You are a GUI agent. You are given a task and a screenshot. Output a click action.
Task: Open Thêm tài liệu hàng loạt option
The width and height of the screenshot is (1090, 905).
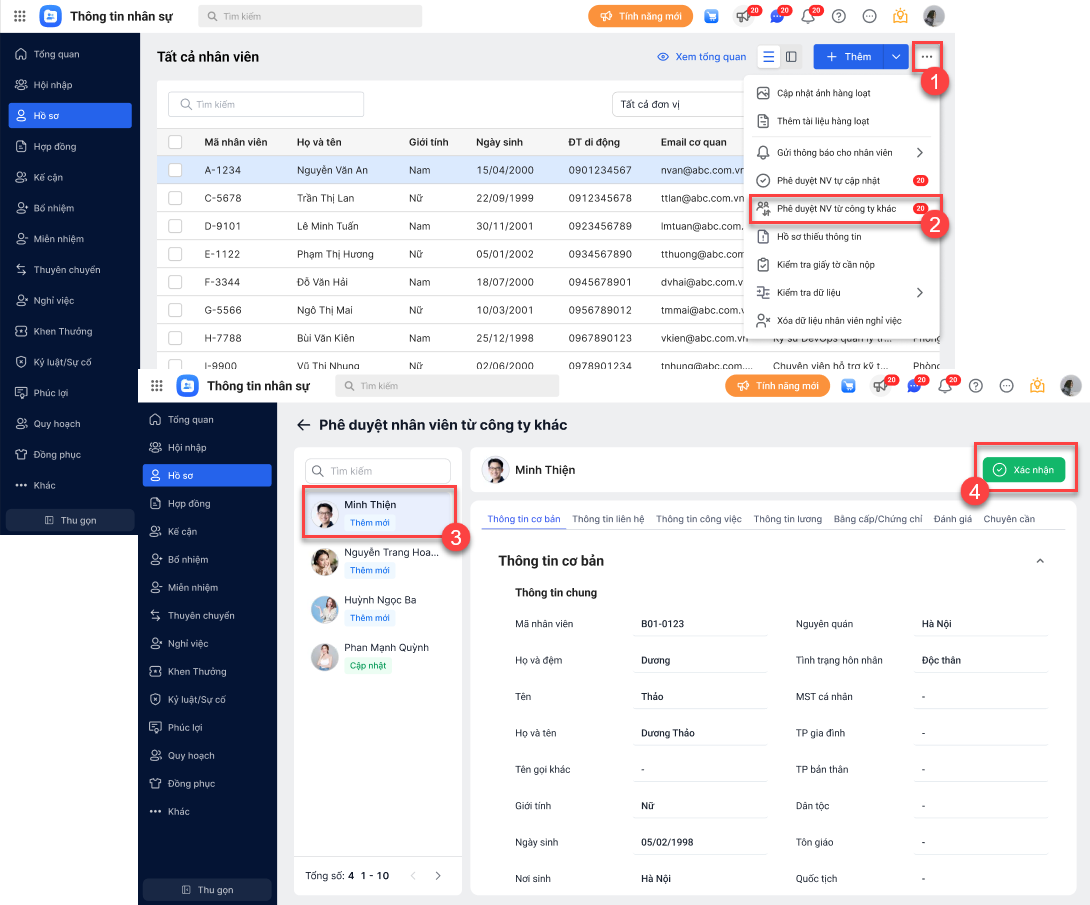822,121
